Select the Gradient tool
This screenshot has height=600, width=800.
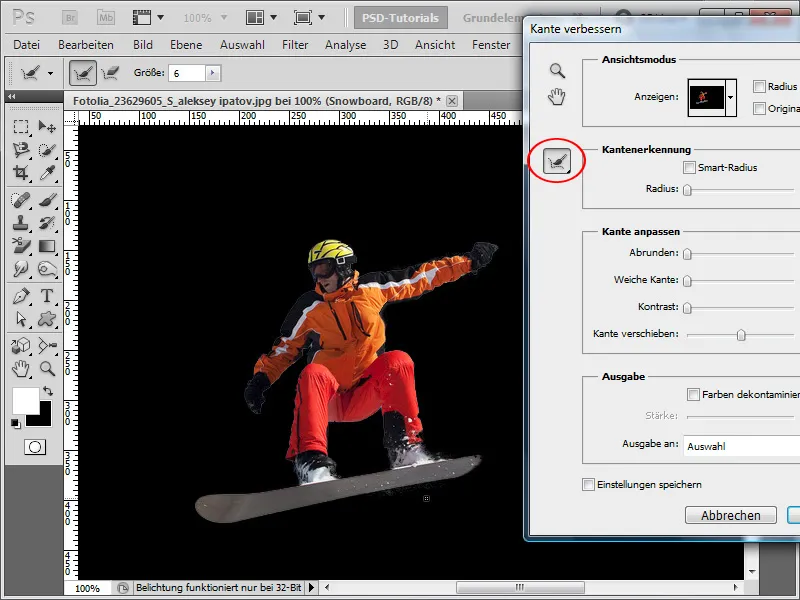click(47, 246)
